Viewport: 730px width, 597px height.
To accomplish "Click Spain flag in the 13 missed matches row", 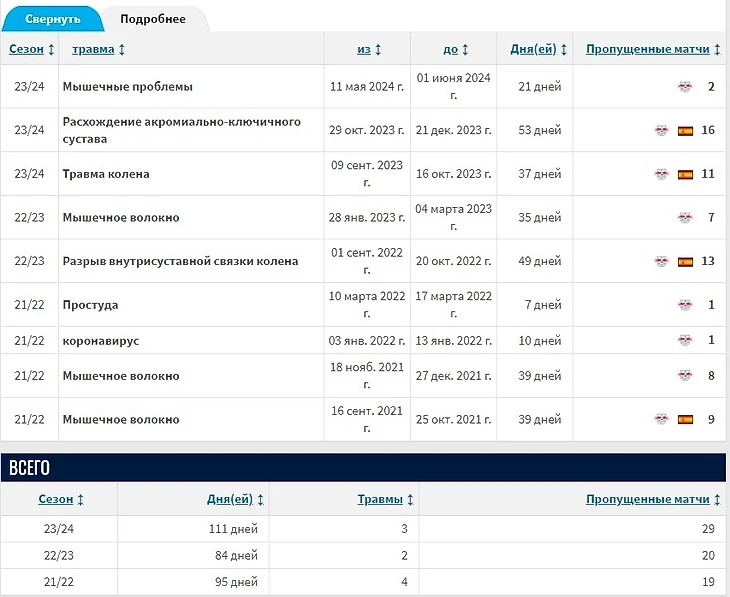I will click(x=685, y=262).
